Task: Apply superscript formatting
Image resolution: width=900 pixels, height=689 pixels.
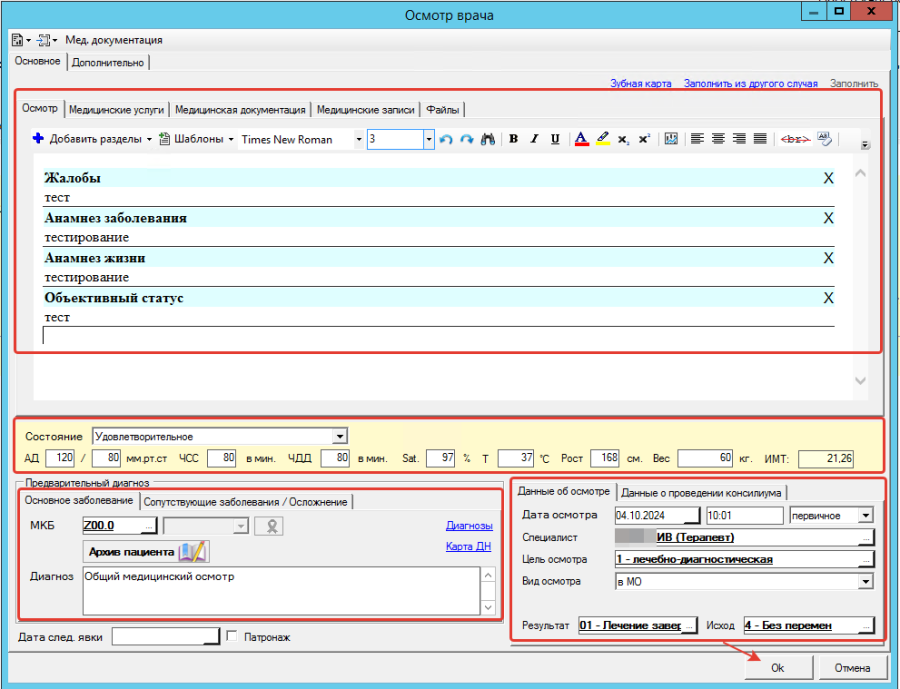Action: point(645,139)
